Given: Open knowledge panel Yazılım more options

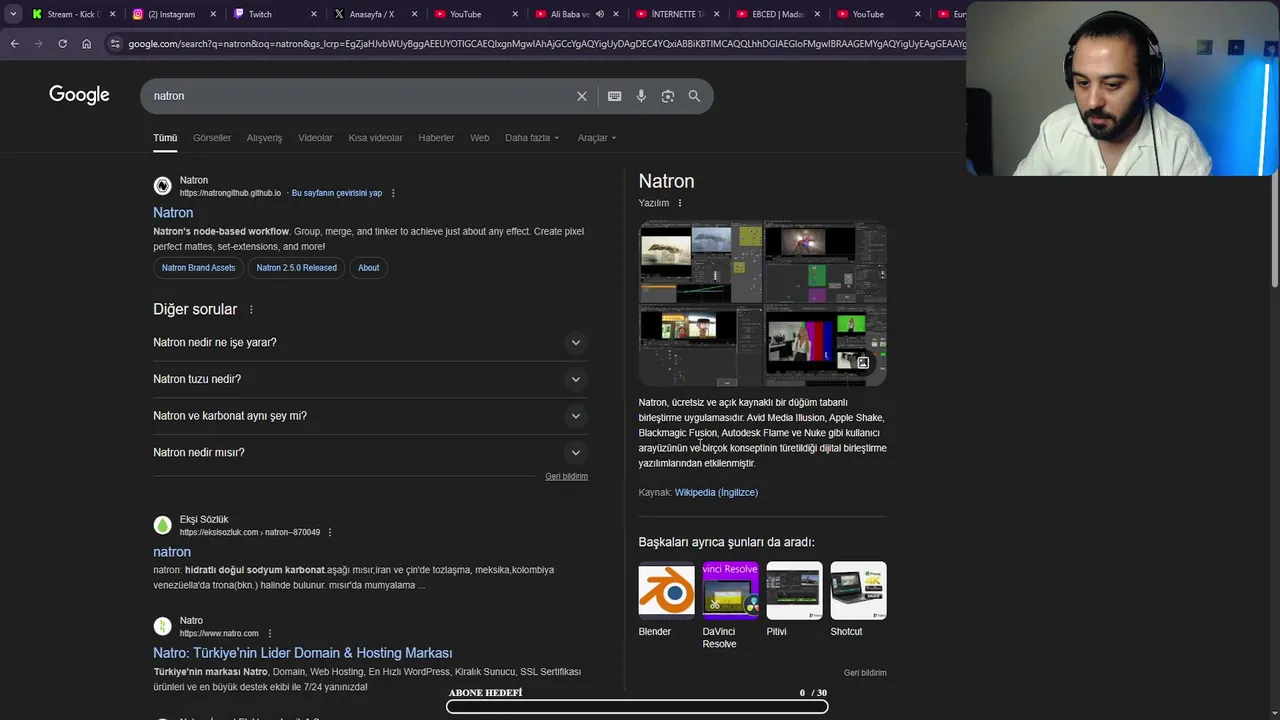Looking at the screenshot, I should [x=680, y=203].
